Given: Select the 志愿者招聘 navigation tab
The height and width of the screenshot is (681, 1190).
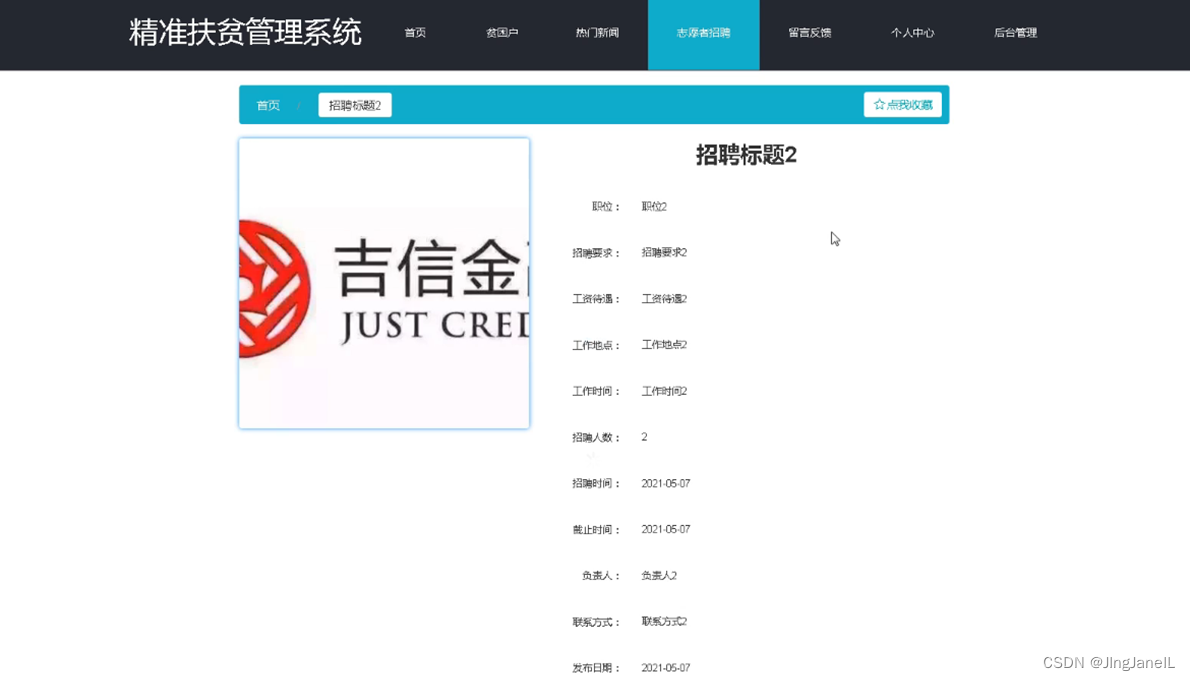Looking at the screenshot, I should [704, 34].
